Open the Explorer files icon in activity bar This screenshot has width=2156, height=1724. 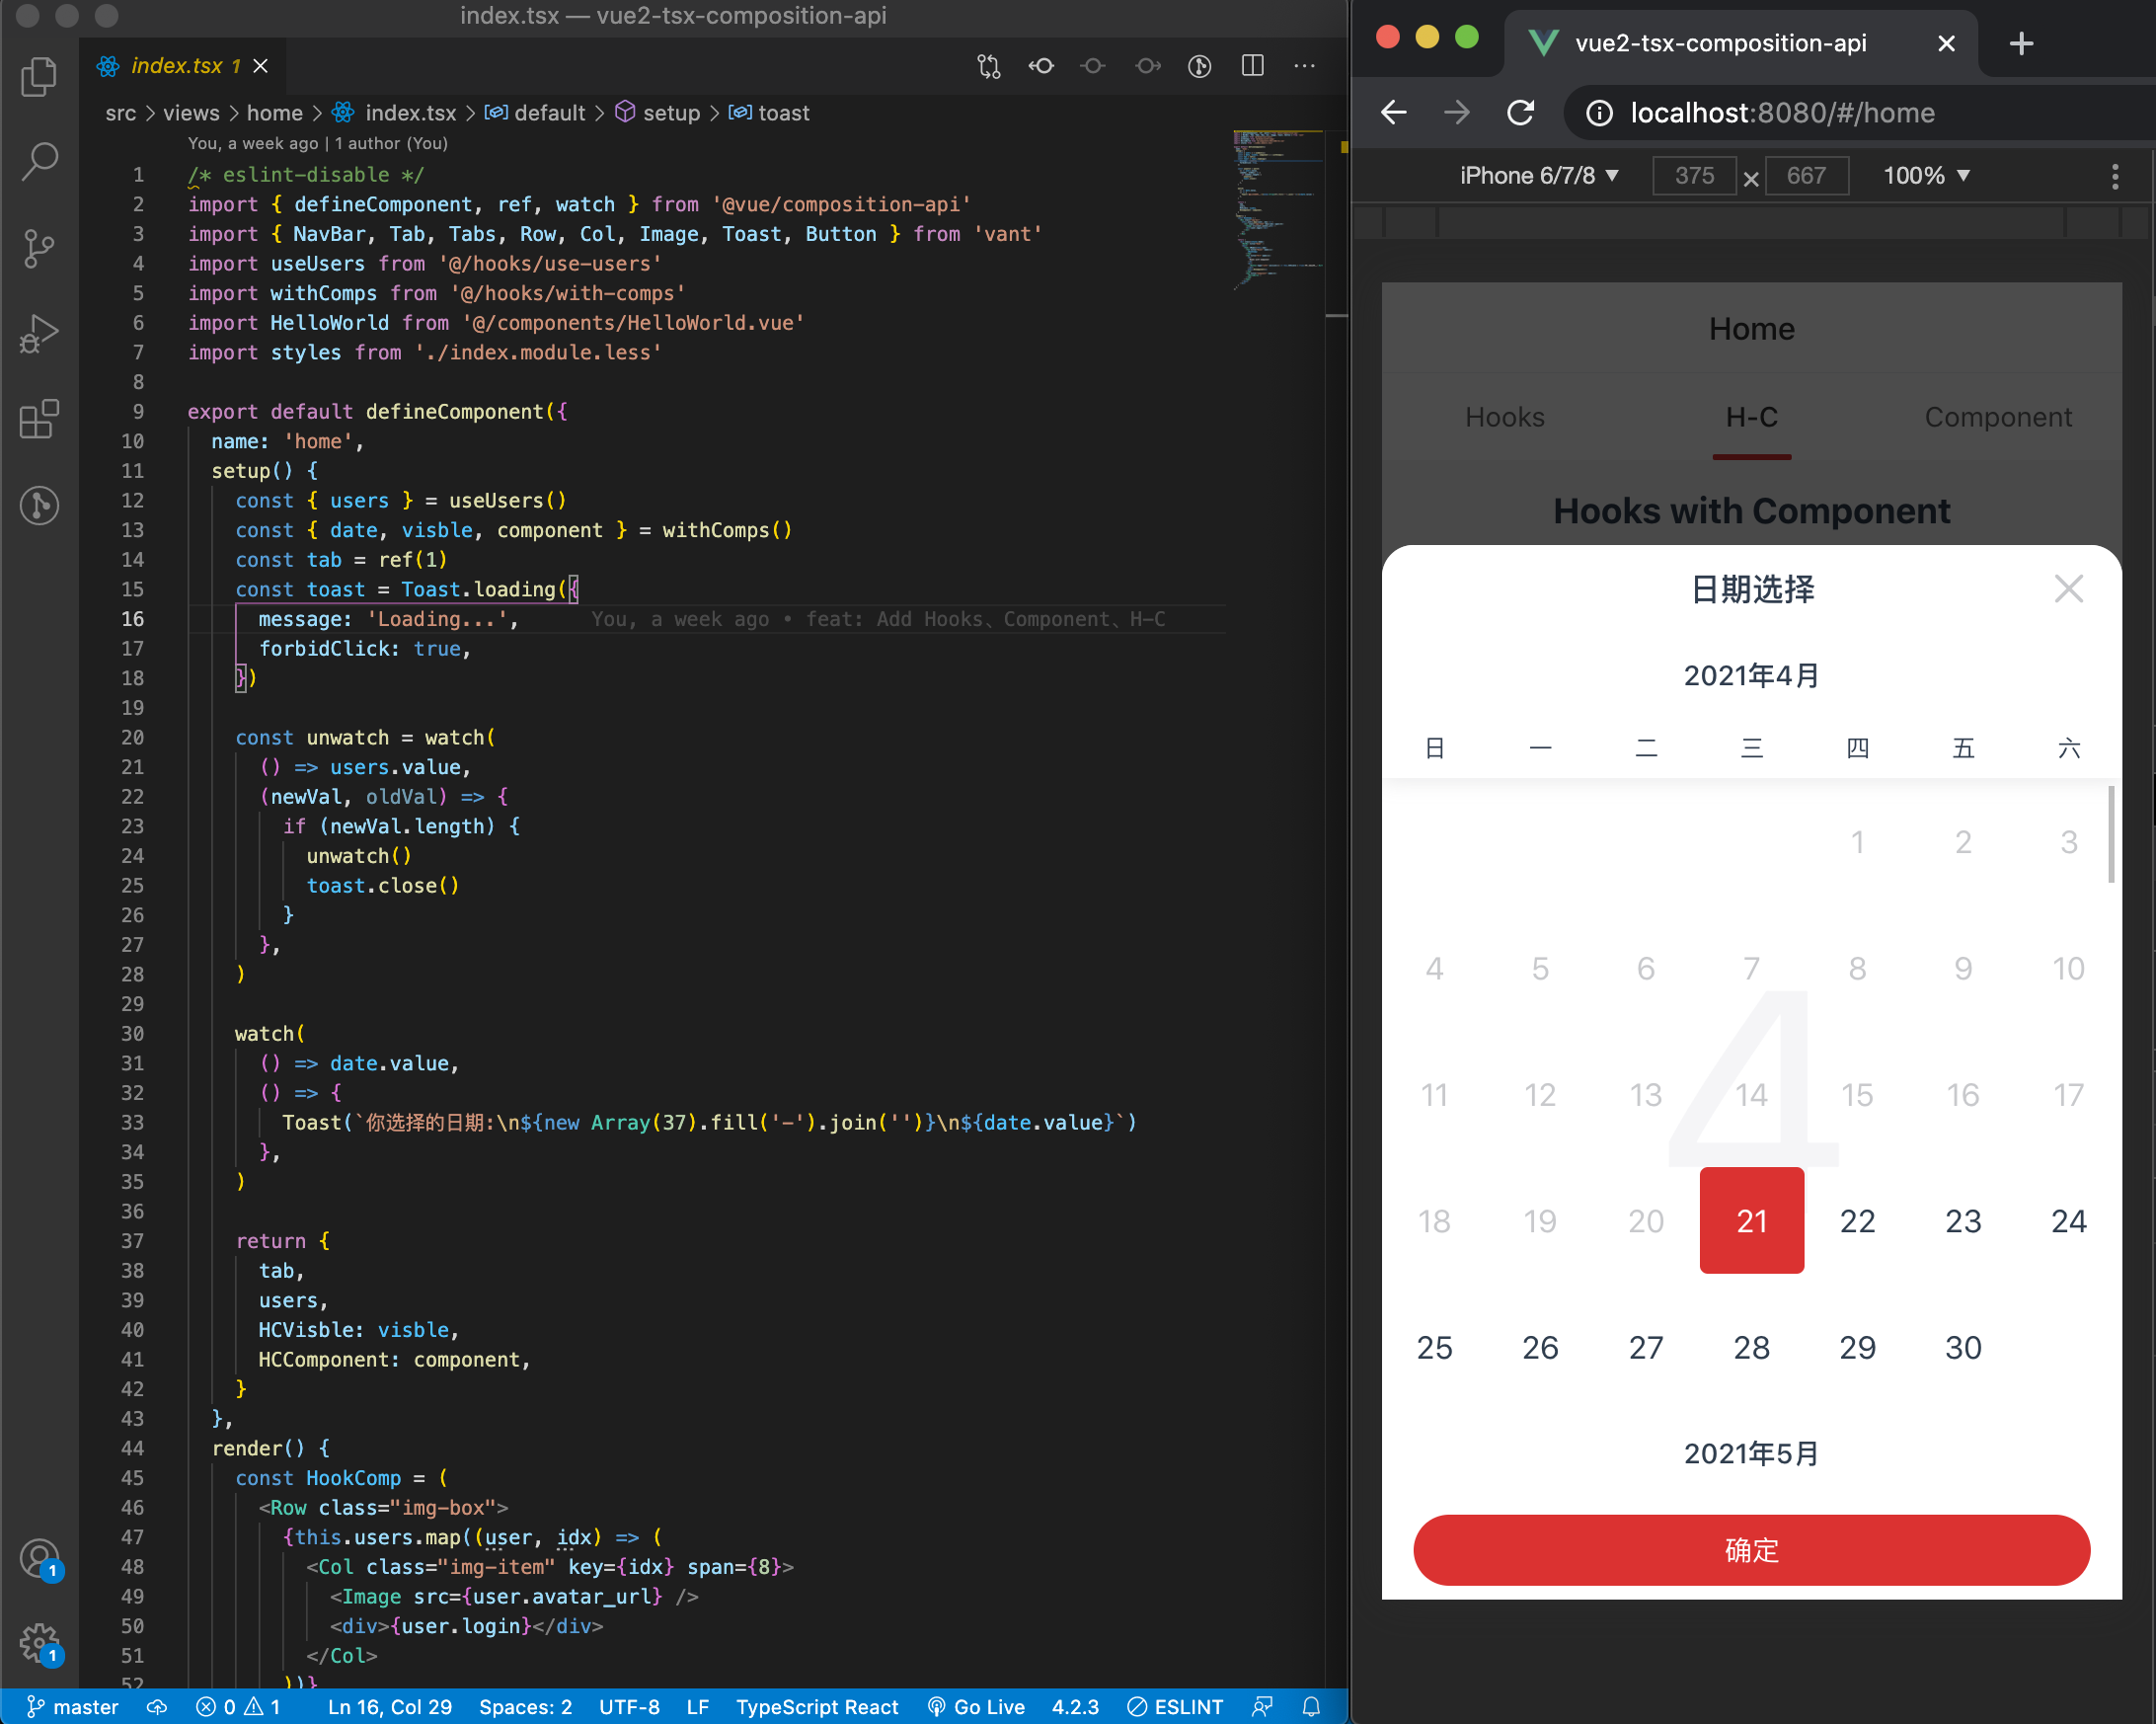(x=39, y=77)
